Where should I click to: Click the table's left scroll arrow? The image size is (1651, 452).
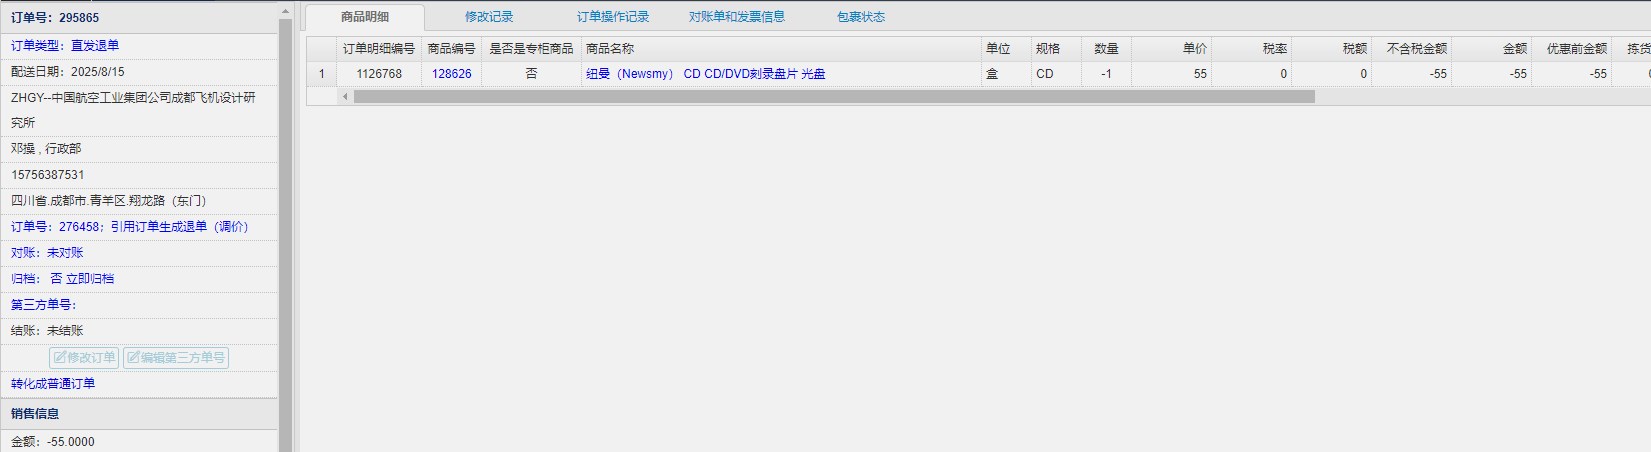pyautogui.click(x=345, y=97)
